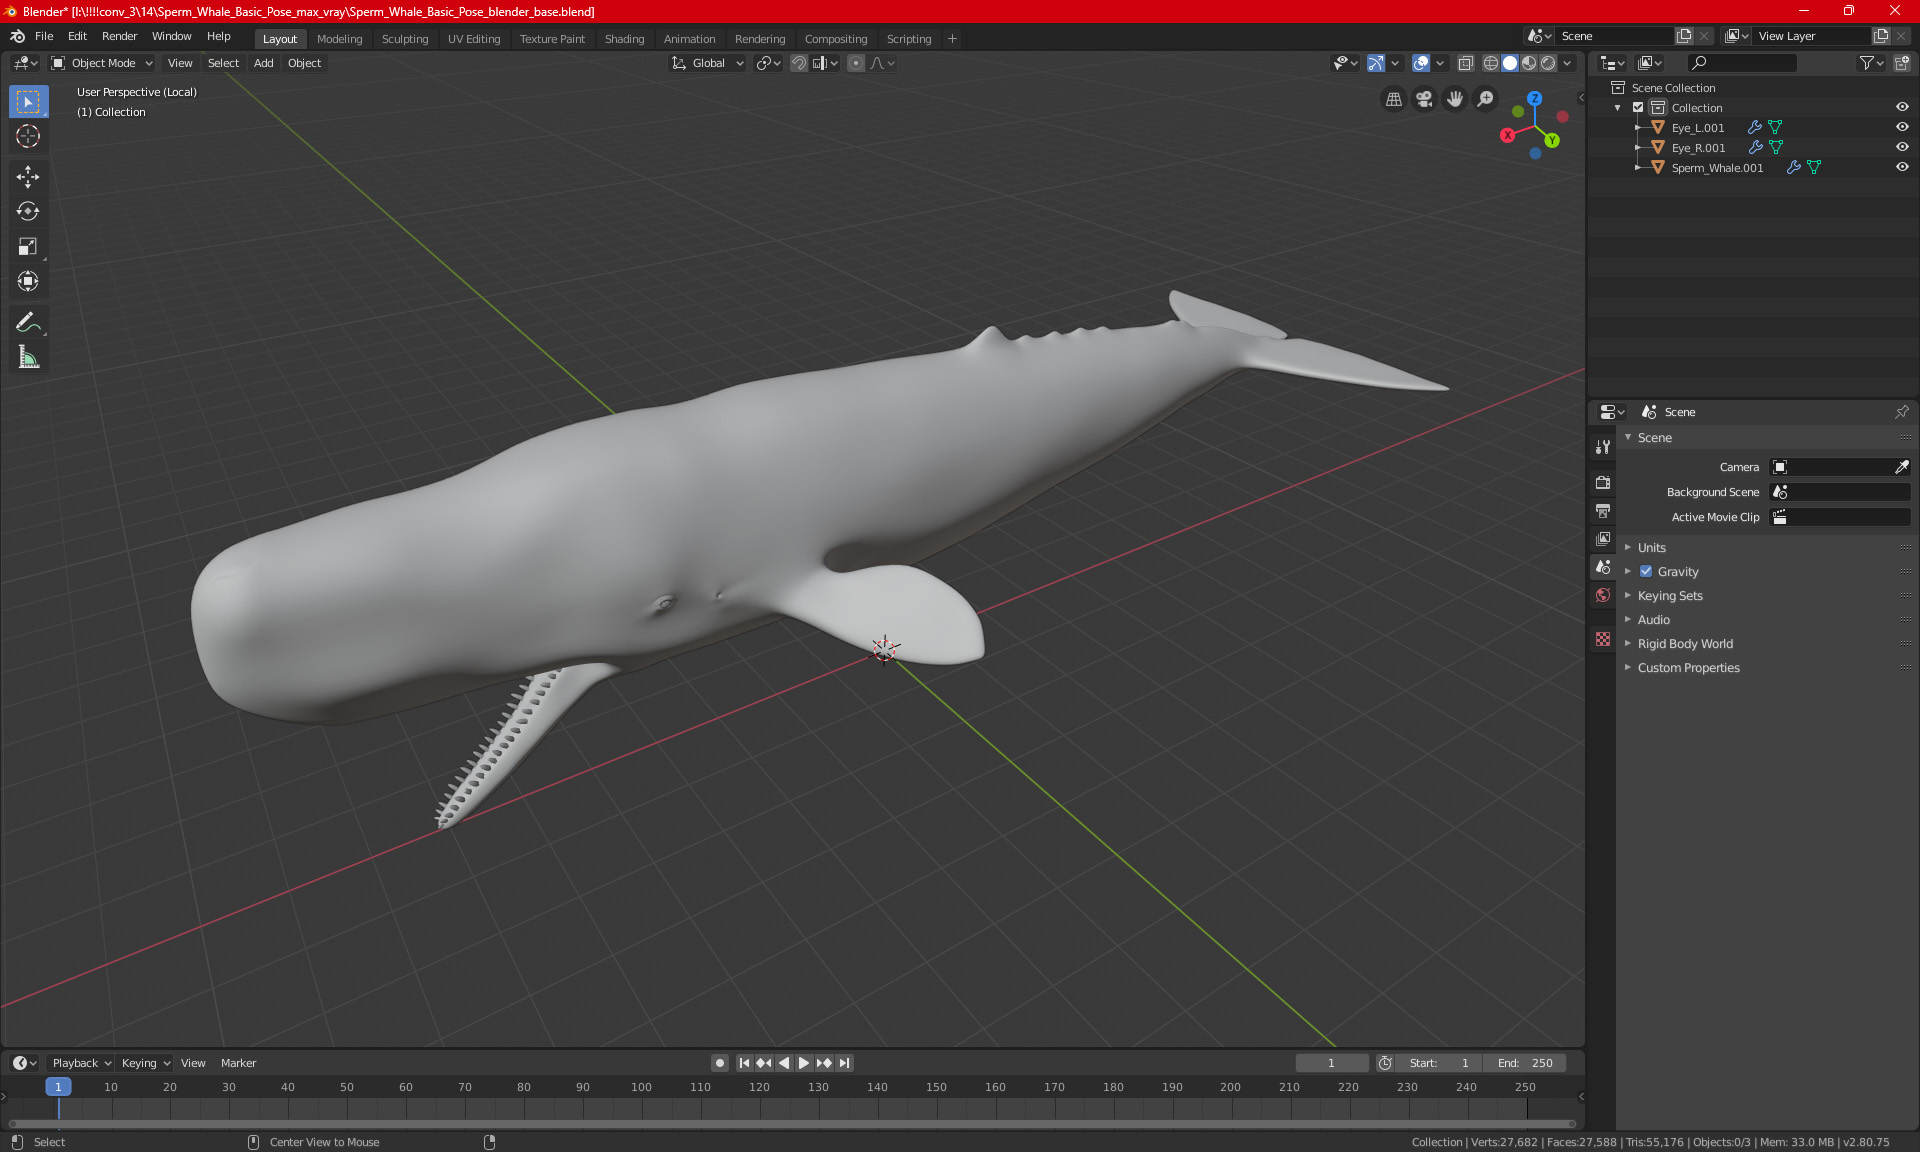Switch to the Modeling workspace tab

pyautogui.click(x=339, y=39)
